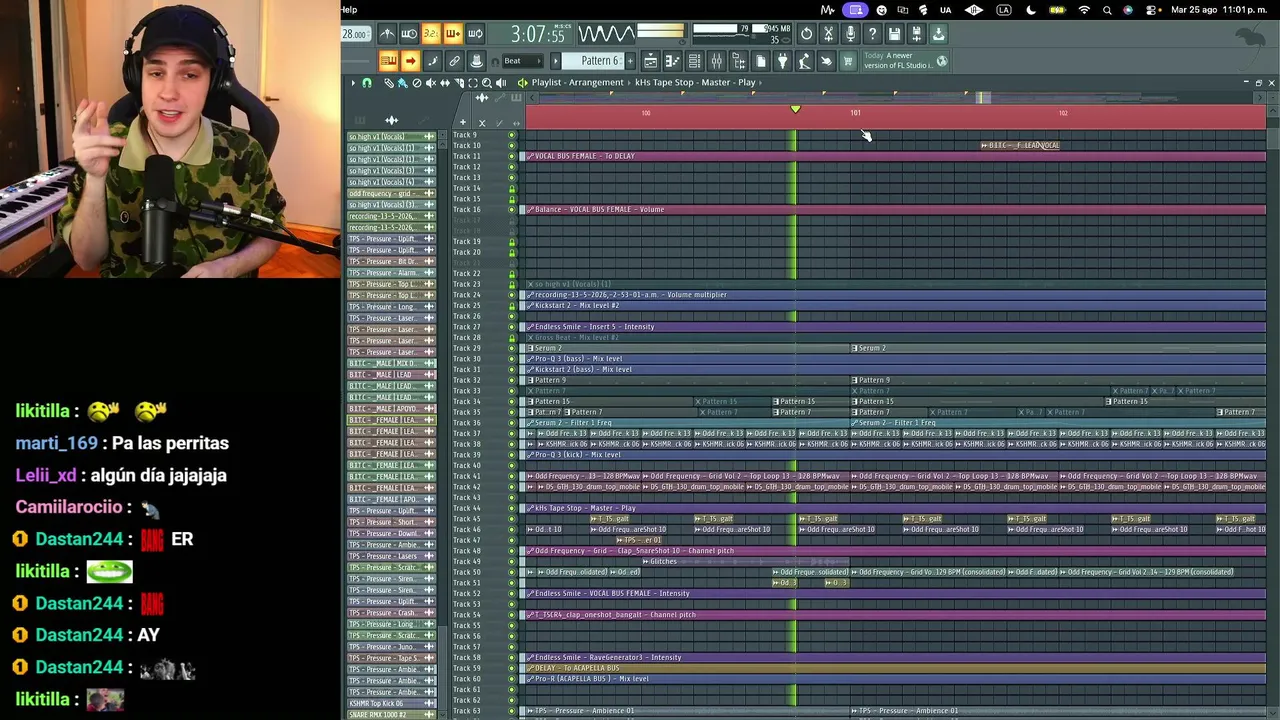Open Spotlight search in menu bar
This screenshot has width=1280, height=720.
(1107, 10)
